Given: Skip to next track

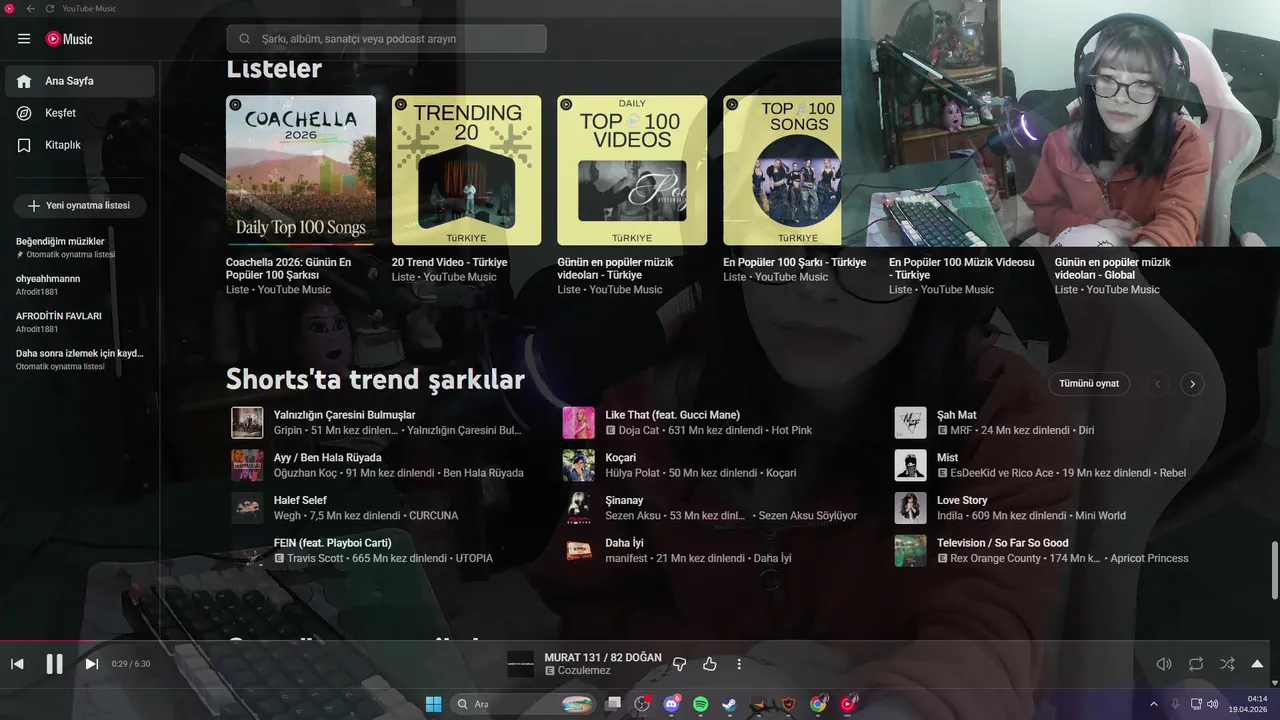Looking at the screenshot, I should [91, 664].
